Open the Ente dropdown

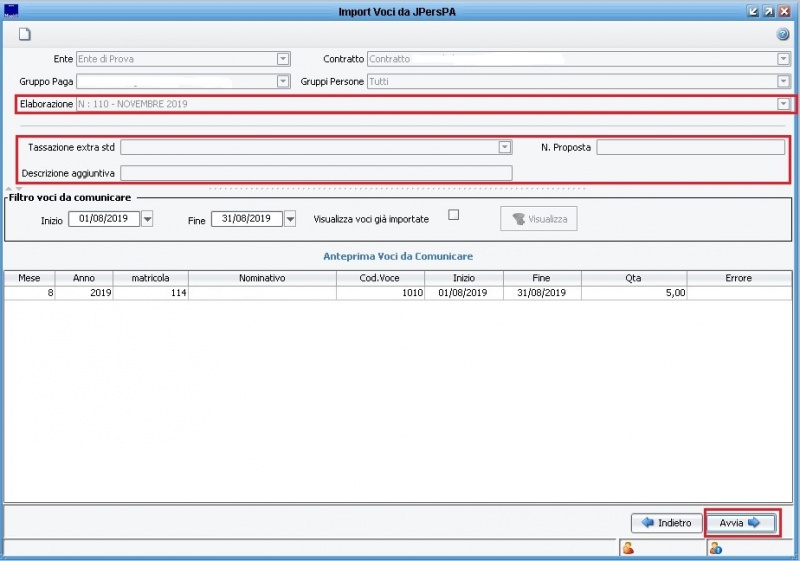click(x=283, y=59)
